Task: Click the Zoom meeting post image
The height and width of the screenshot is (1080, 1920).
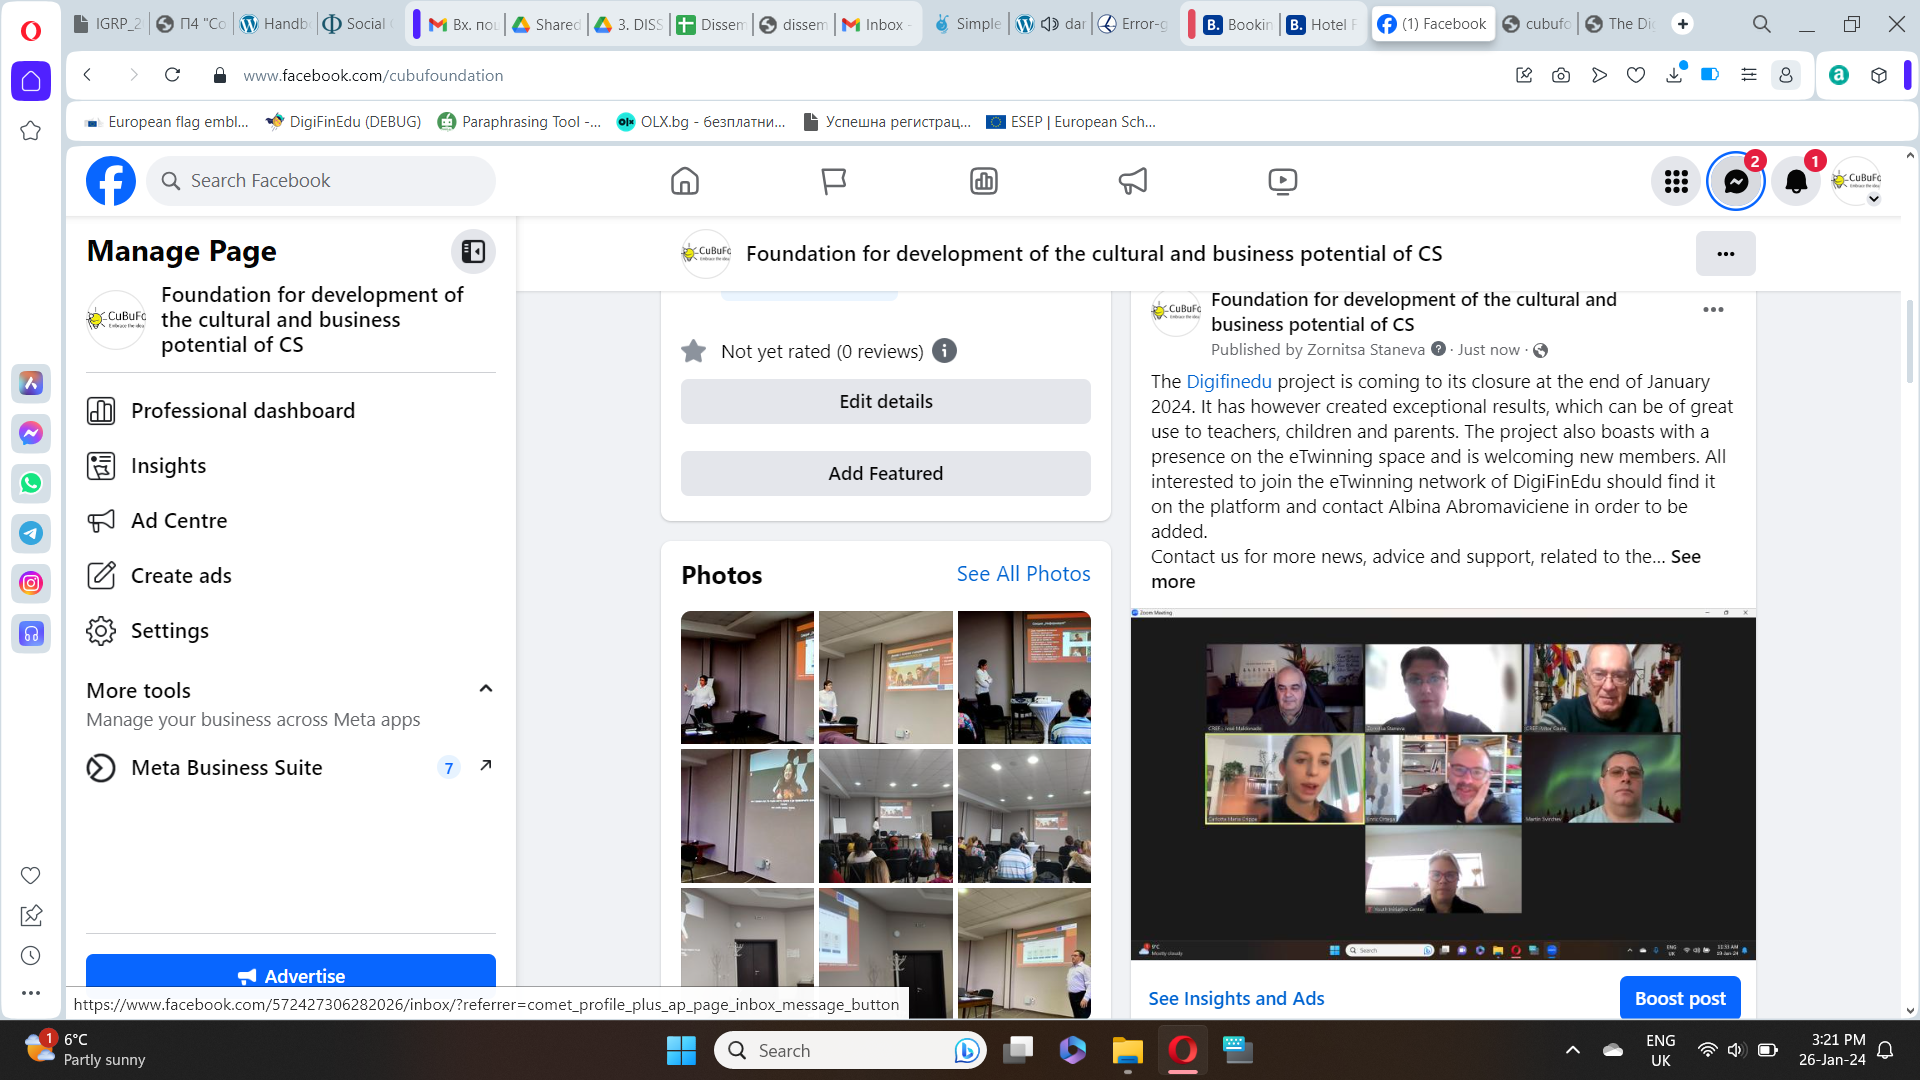Action: [1443, 784]
